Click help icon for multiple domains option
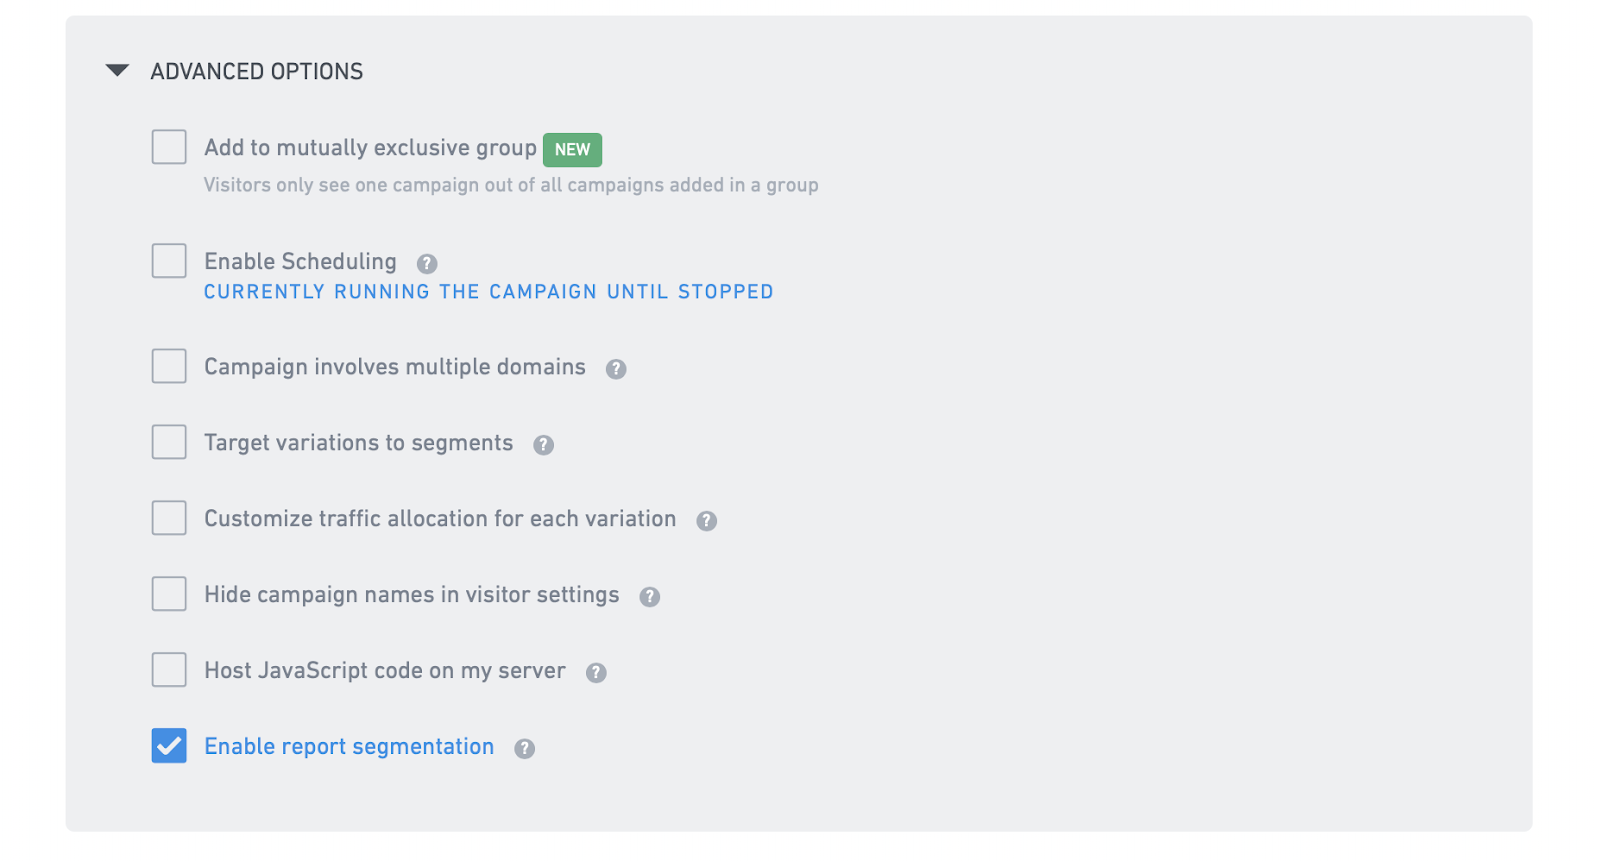This screenshot has height=861, width=1600. (x=616, y=369)
